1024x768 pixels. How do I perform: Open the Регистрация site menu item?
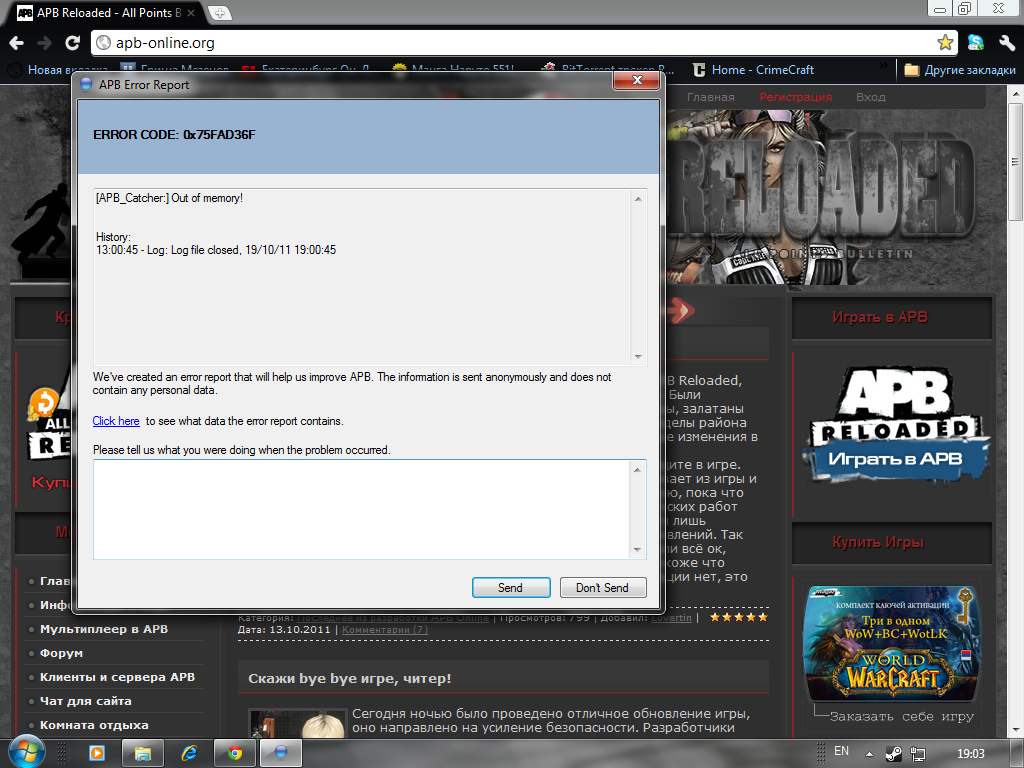tap(795, 97)
